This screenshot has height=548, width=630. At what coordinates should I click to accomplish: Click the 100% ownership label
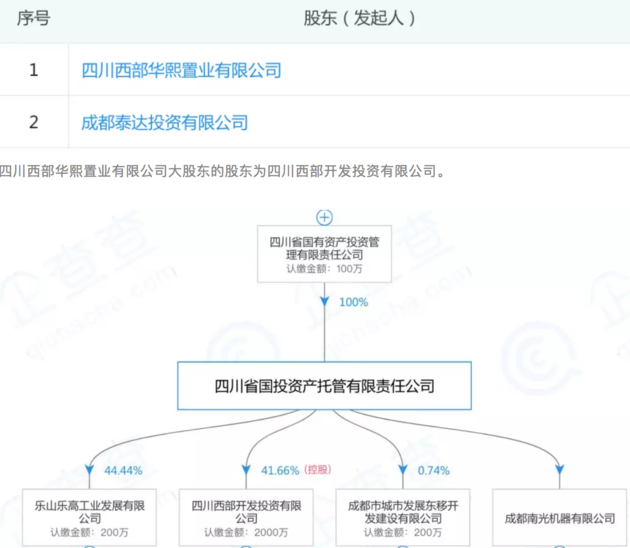(x=354, y=302)
